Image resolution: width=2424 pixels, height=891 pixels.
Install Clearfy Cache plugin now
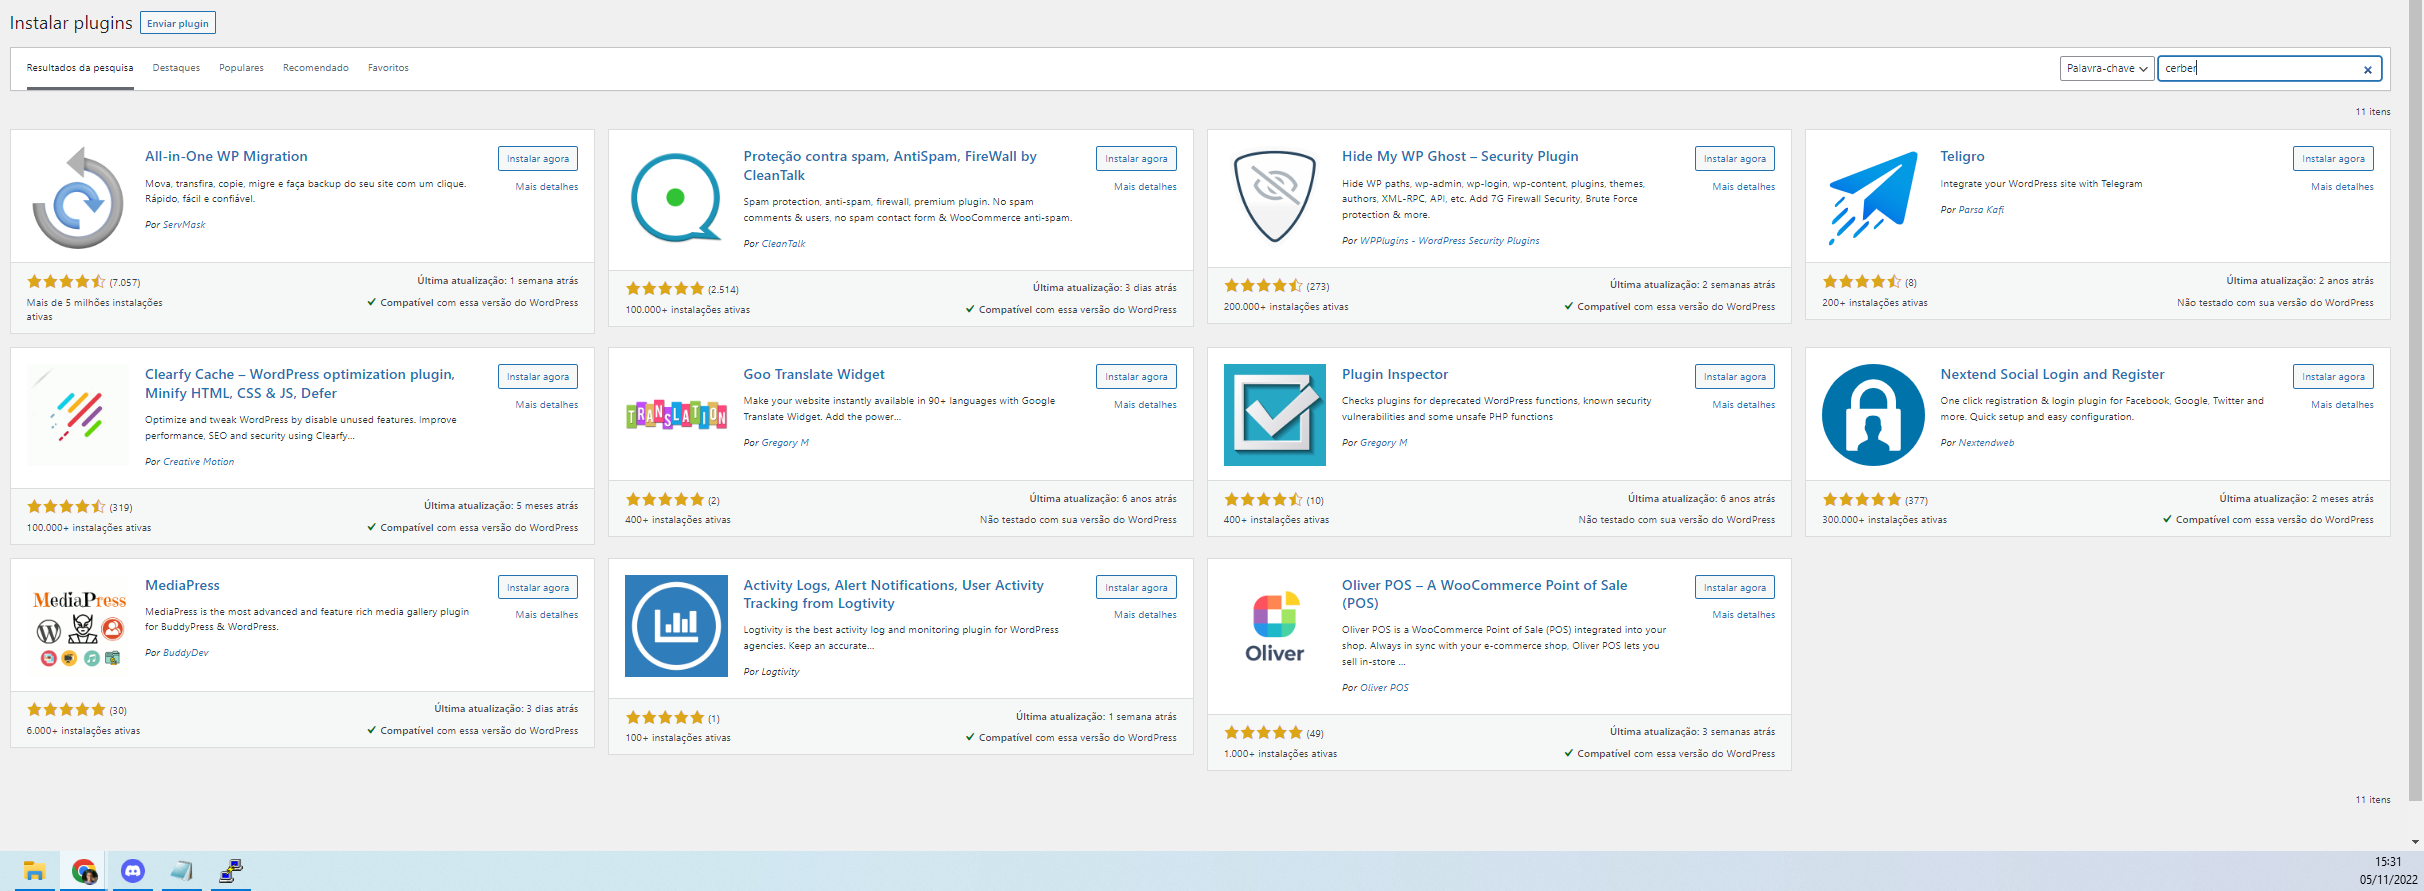point(538,376)
